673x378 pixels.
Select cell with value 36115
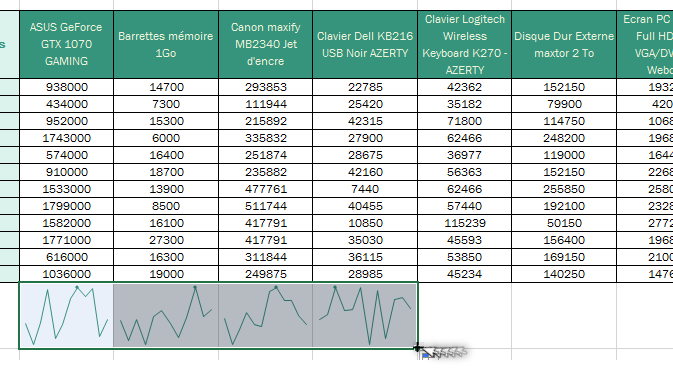point(365,257)
